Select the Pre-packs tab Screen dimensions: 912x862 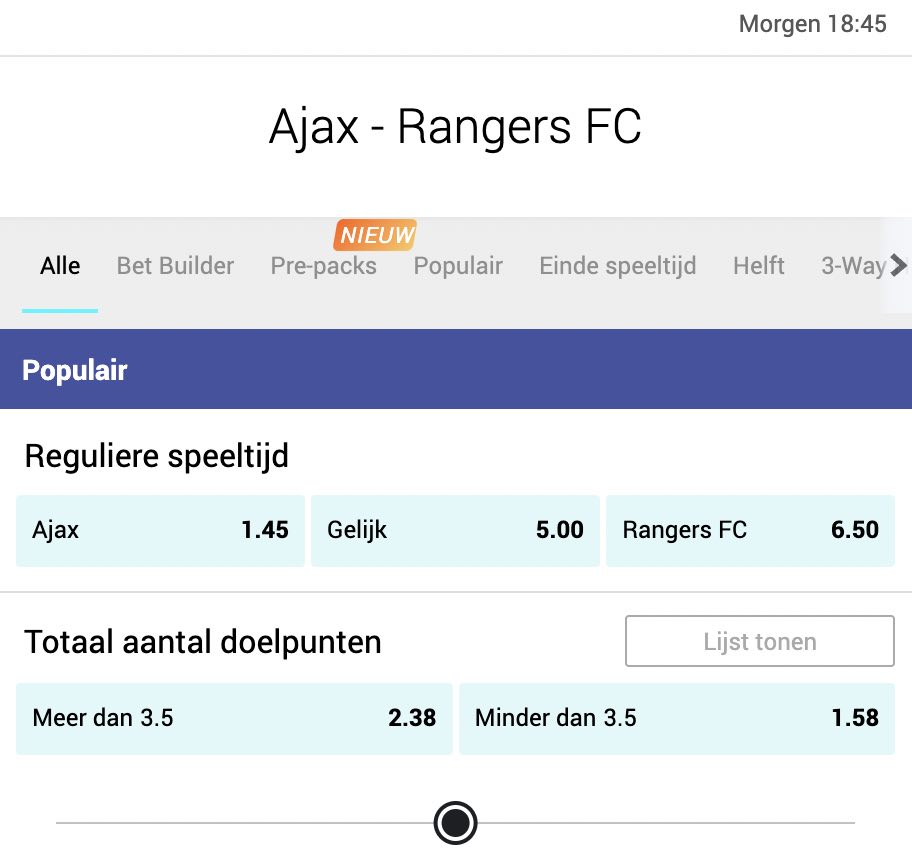coord(323,266)
